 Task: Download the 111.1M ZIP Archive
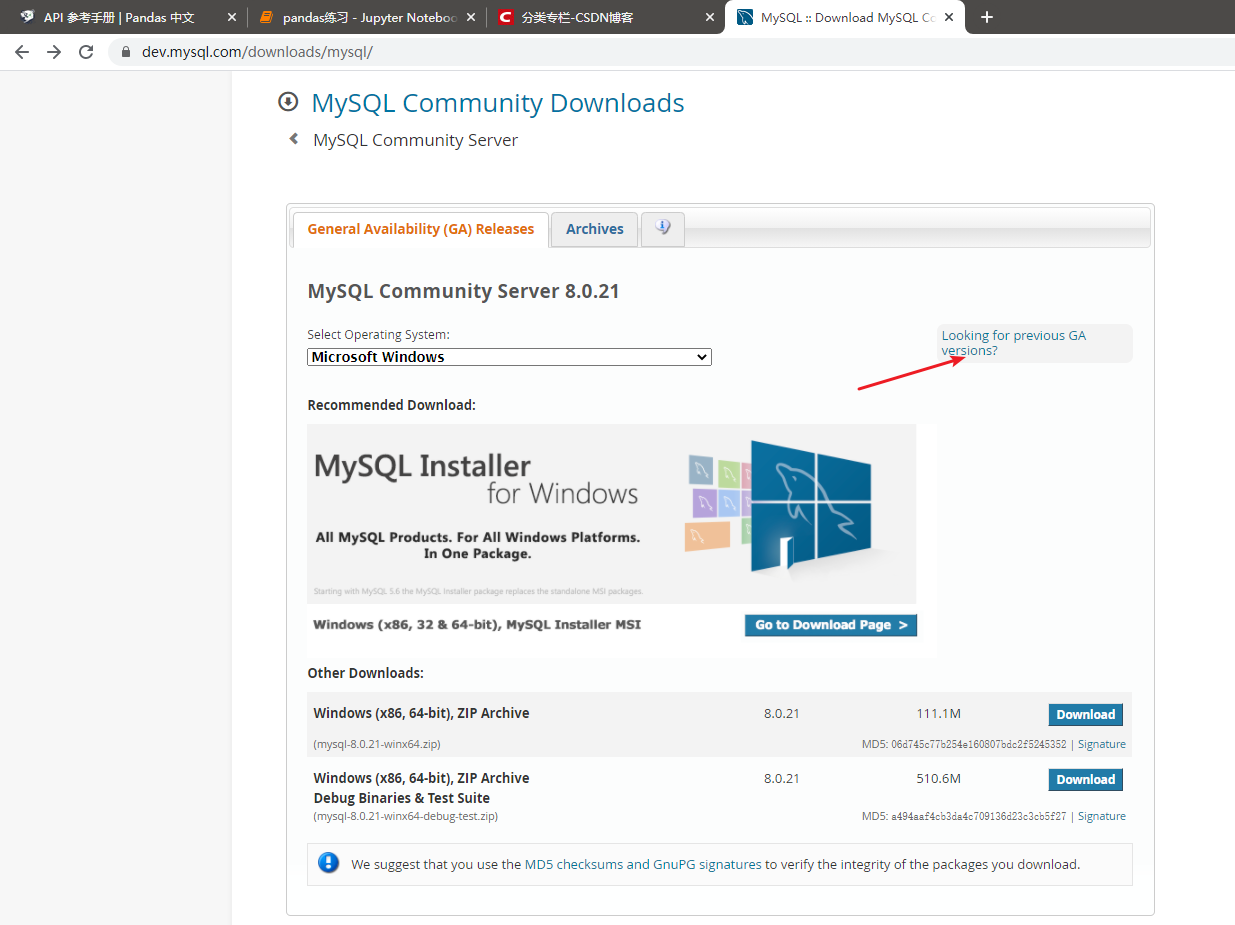click(1086, 714)
